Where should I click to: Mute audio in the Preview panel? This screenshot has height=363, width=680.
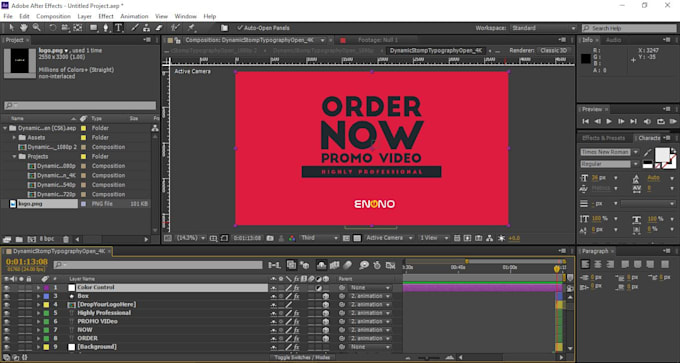coord(647,121)
